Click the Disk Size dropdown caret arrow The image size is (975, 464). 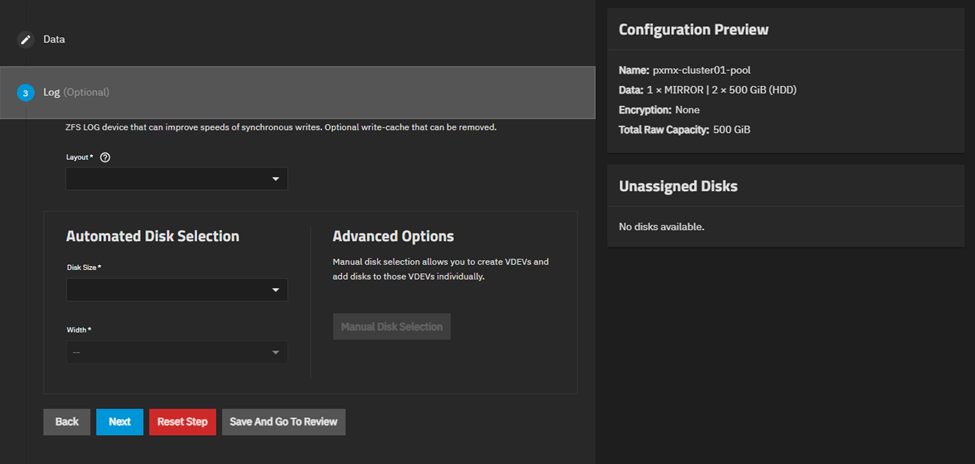coord(276,290)
